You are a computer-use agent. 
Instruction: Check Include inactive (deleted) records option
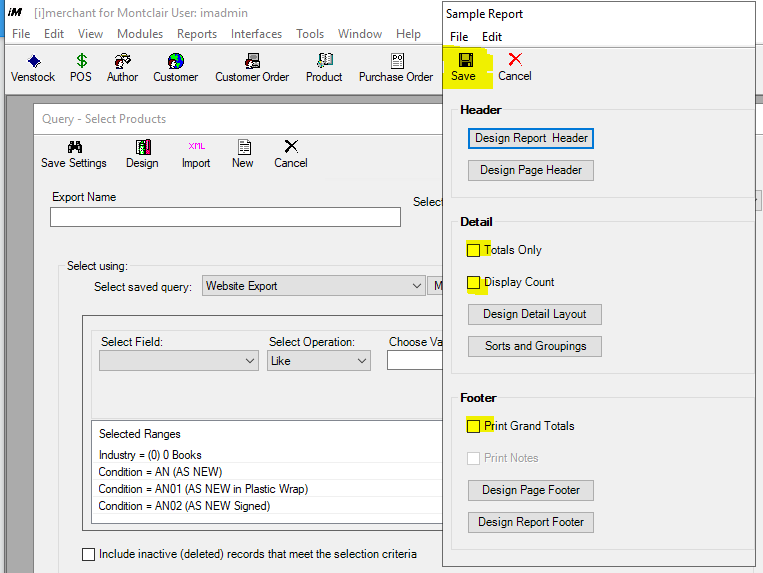[89, 555]
